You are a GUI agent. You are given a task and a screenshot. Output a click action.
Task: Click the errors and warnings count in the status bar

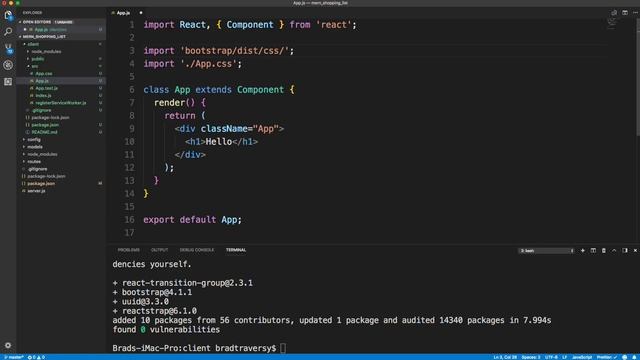click(36, 357)
